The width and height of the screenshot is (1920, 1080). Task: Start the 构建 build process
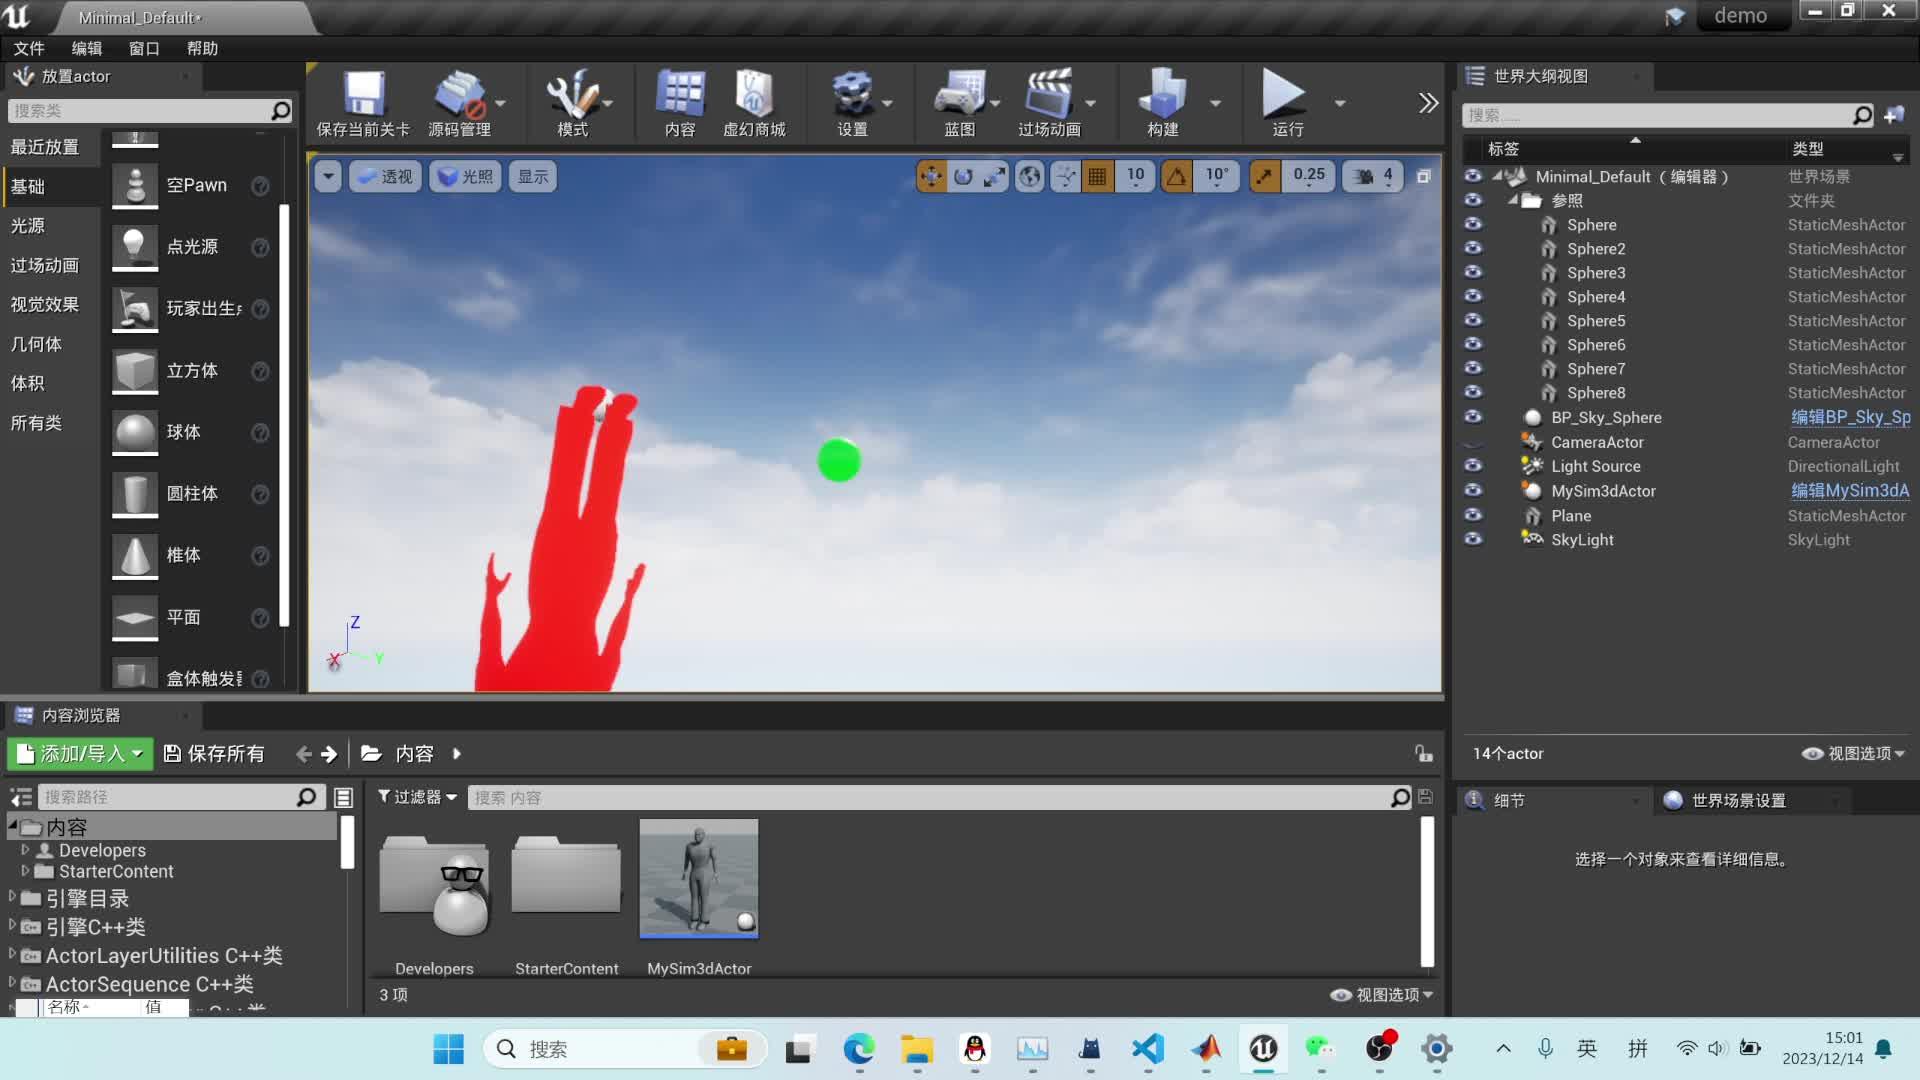[x=1162, y=100]
